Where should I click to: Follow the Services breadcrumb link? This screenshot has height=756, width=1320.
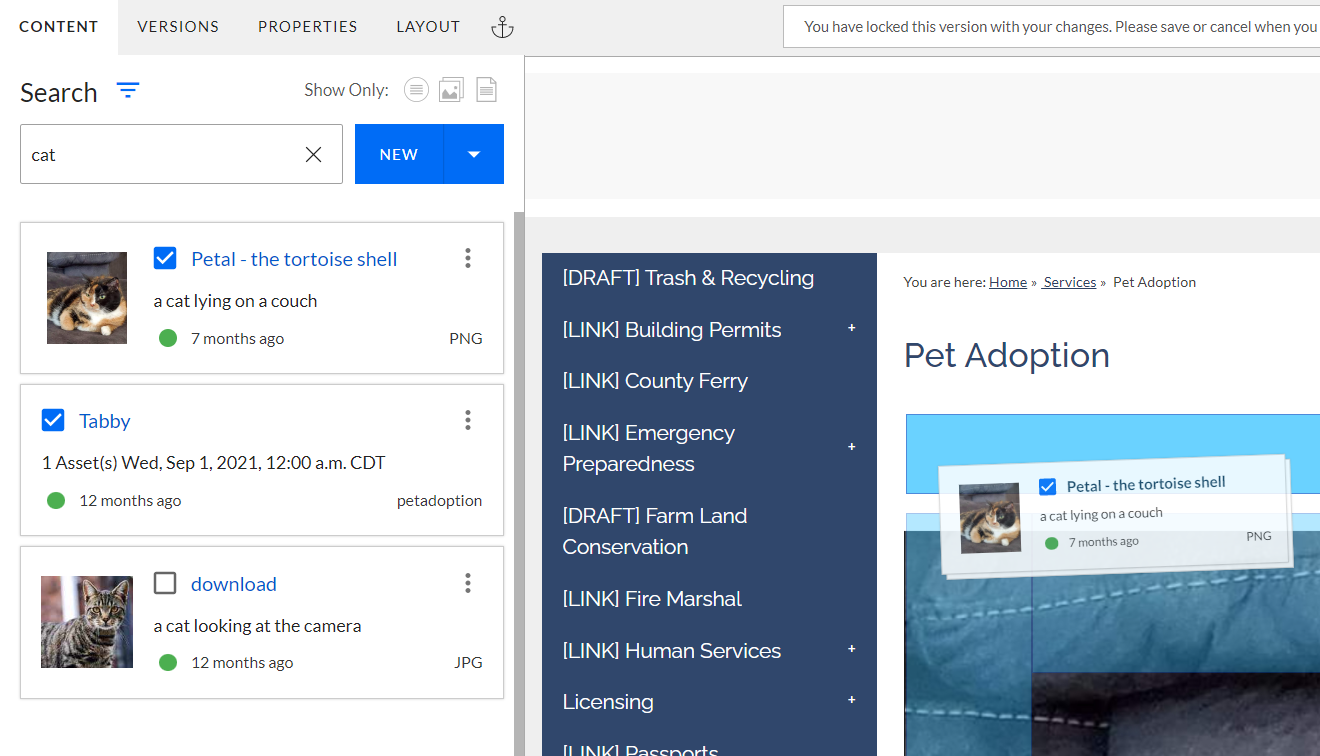coord(1069,282)
